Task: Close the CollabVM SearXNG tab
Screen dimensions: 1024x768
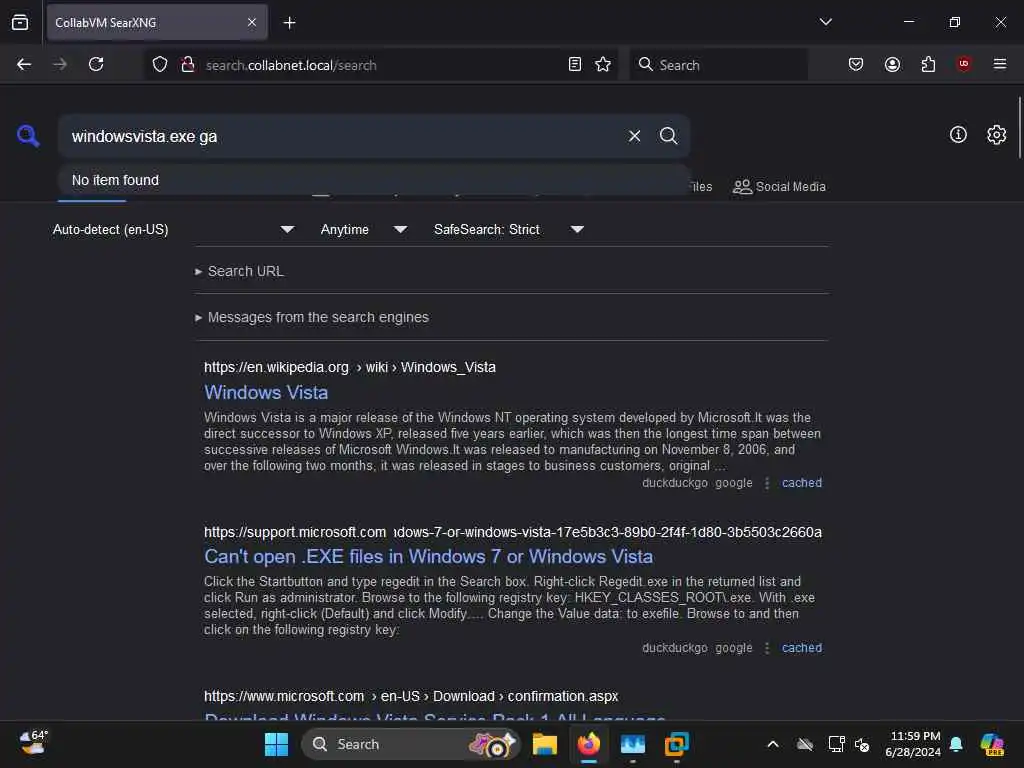Action: coord(252,23)
